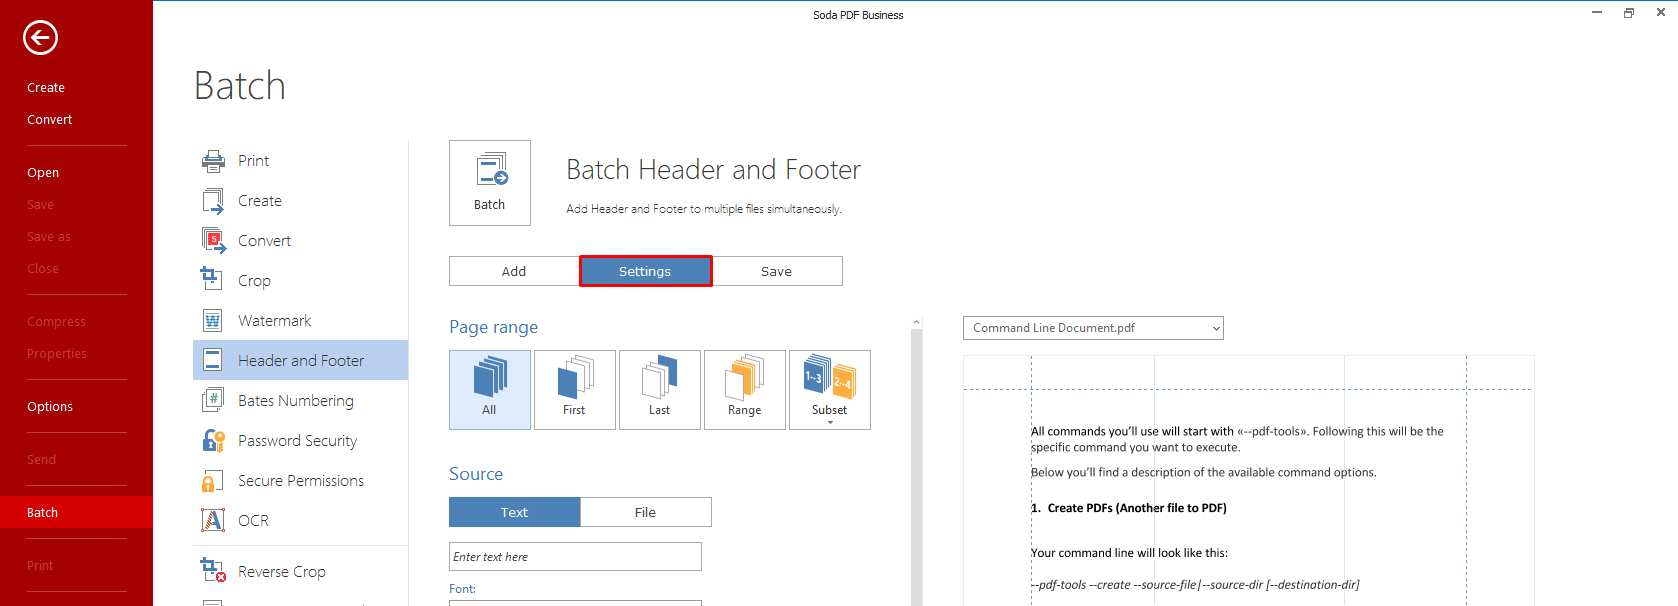Choose Last page range option
1678x606 pixels.
click(x=660, y=390)
